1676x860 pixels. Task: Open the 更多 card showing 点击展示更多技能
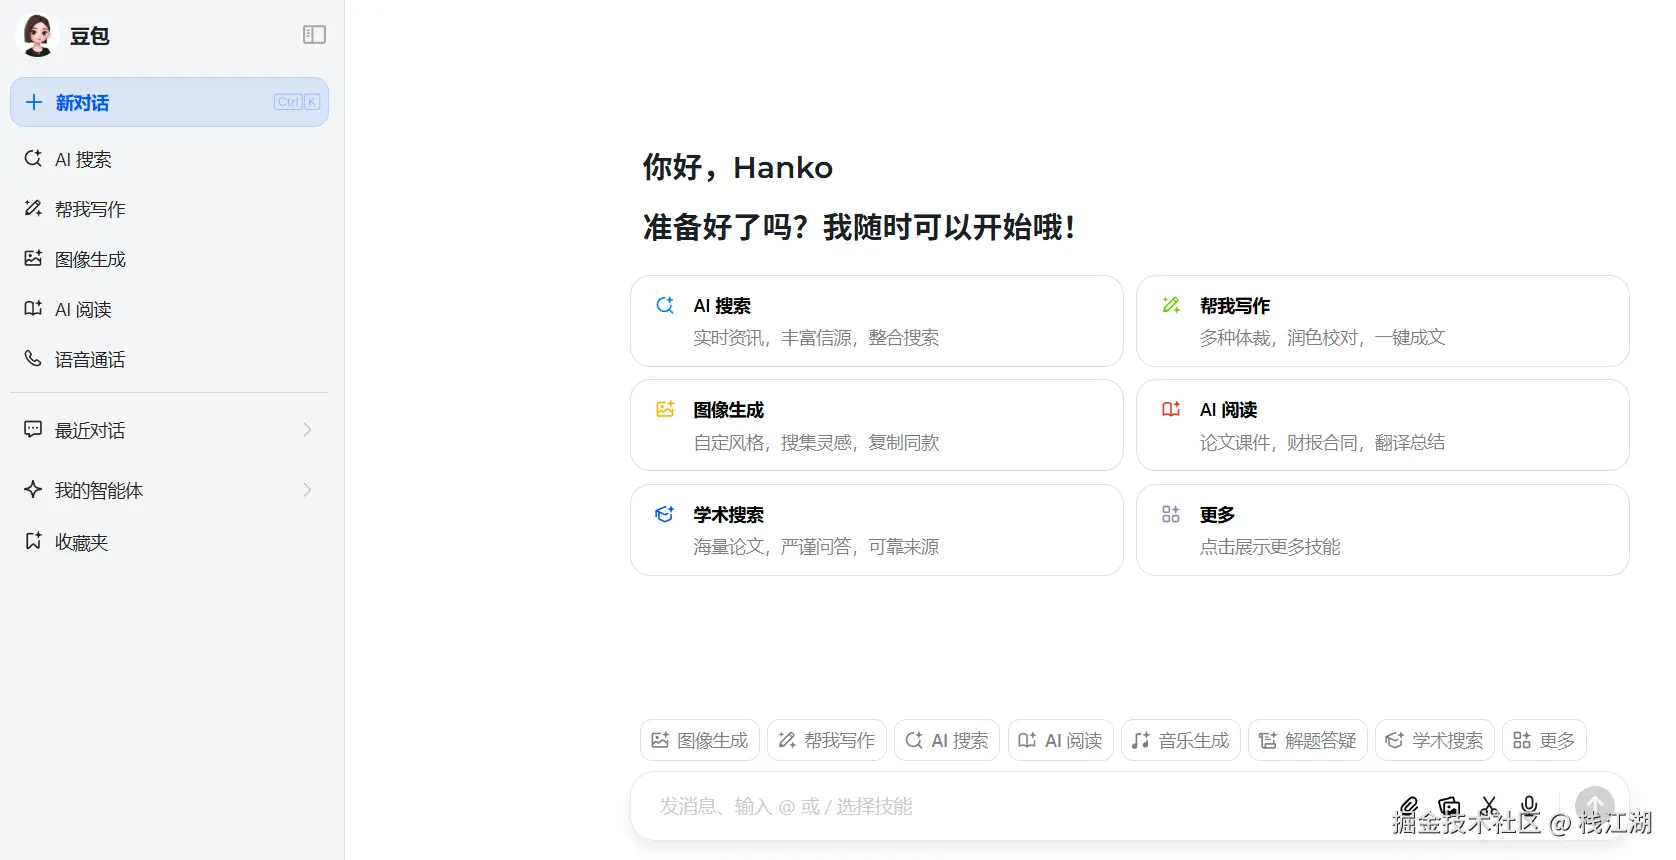[x=1383, y=530]
